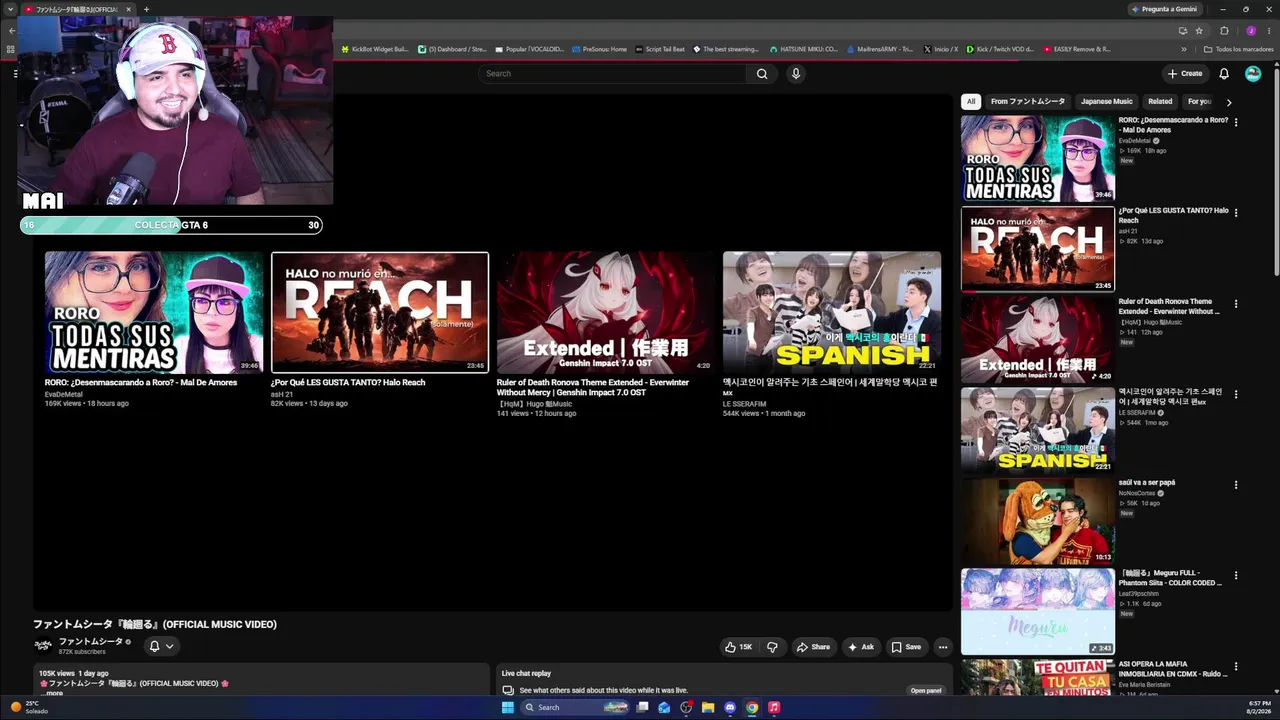Screen dimensions: 1280x720
Task: Open saúl va a ser papá sidebar thumbnail
Action: click(x=1038, y=521)
